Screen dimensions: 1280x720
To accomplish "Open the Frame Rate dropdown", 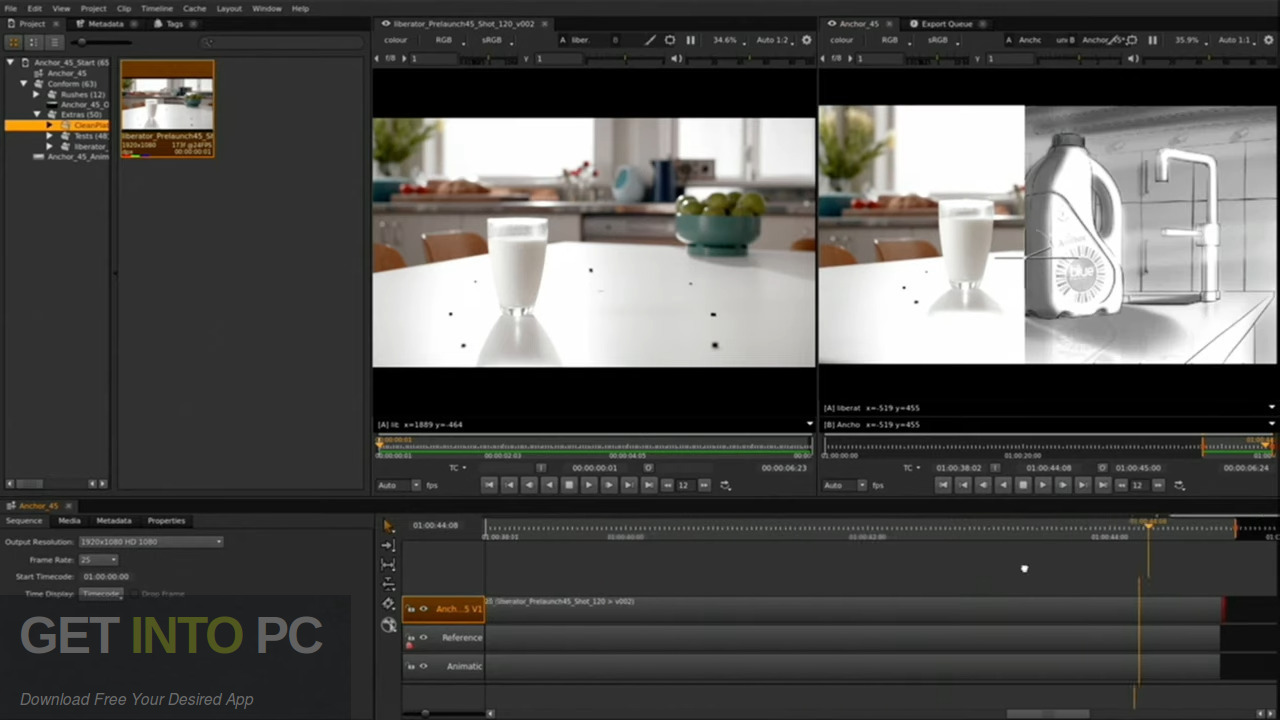I will pyautogui.click(x=98, y=560).
